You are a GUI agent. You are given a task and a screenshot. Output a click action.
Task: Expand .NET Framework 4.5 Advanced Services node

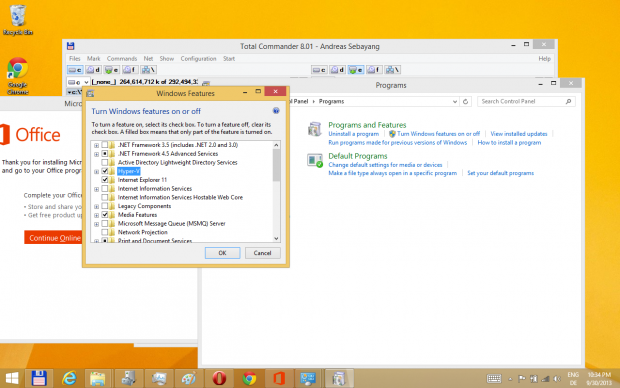pyautogui.click(x=96, y=154)
